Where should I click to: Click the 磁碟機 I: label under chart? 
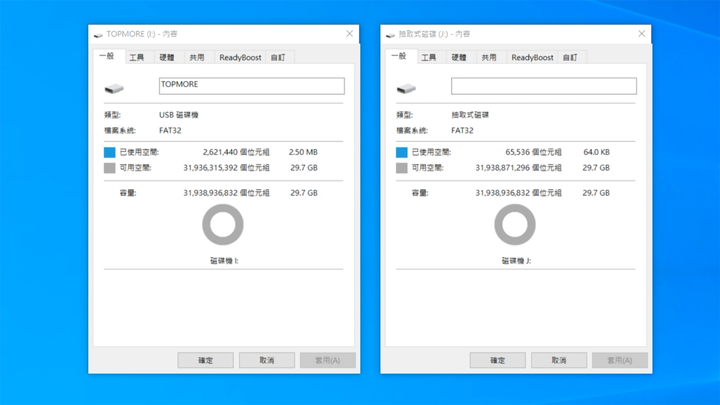224,261
